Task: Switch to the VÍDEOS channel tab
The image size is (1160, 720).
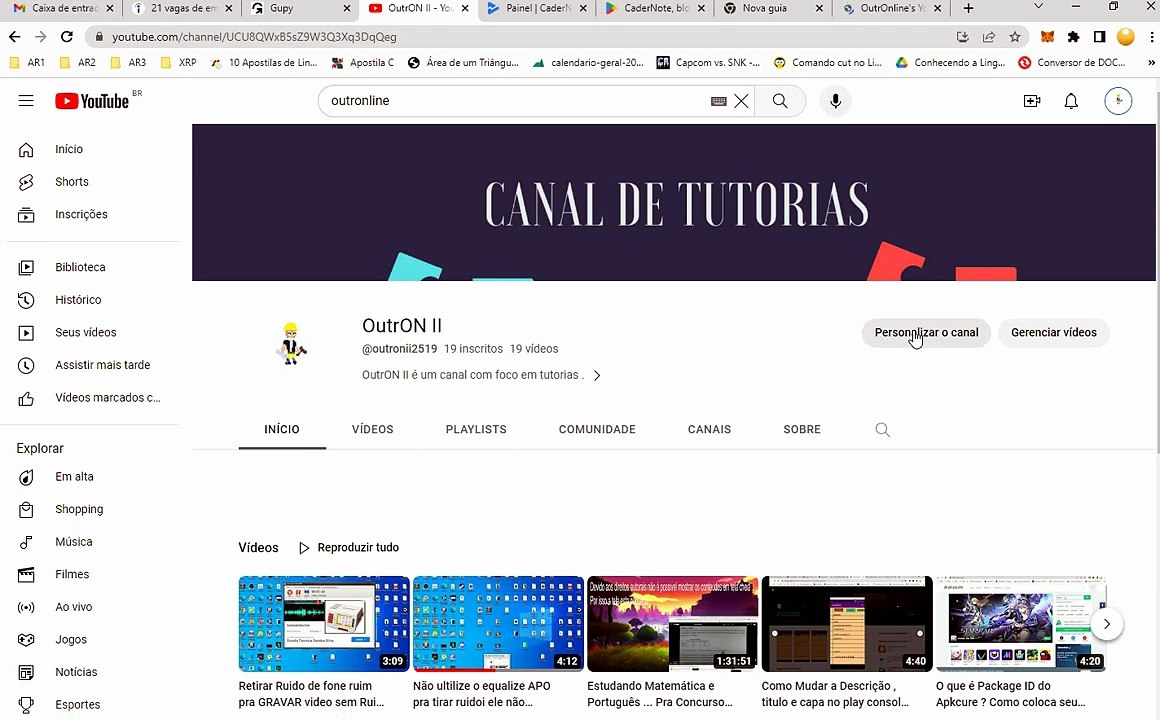Action: point(372,429)
